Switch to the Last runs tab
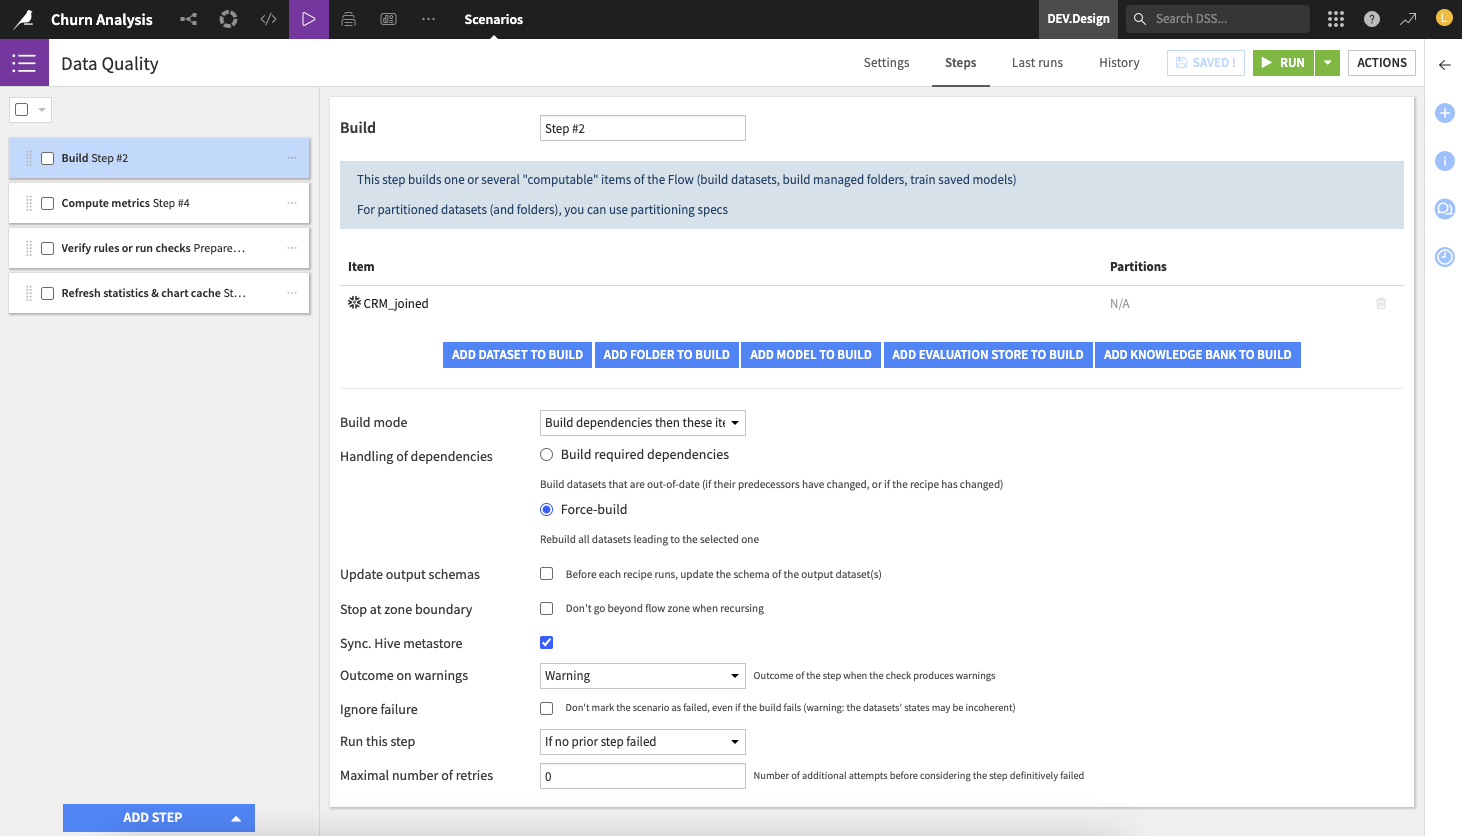 [x=1037, y=62]
